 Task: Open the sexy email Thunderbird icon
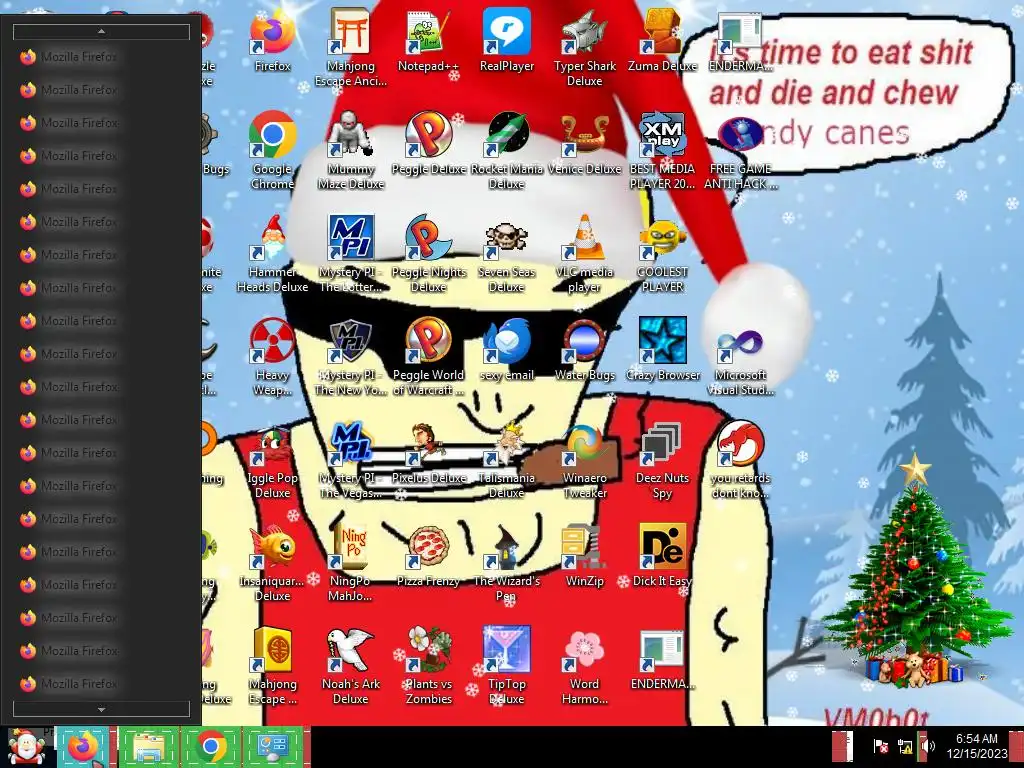click(507, 350)
